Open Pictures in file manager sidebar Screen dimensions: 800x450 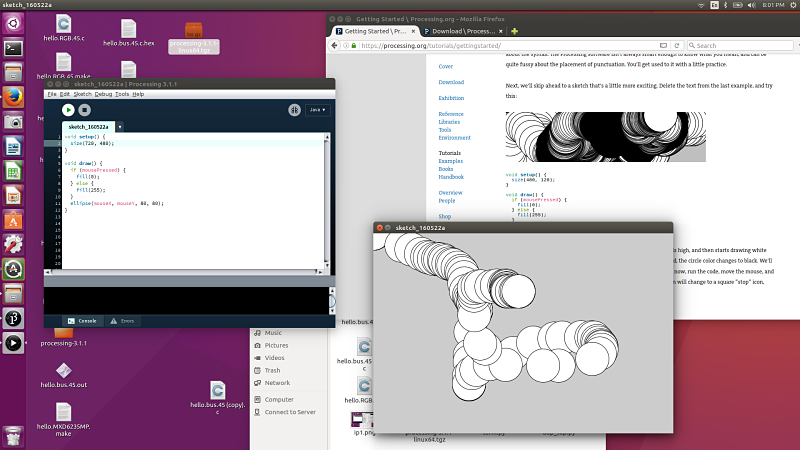pos(276,345)
